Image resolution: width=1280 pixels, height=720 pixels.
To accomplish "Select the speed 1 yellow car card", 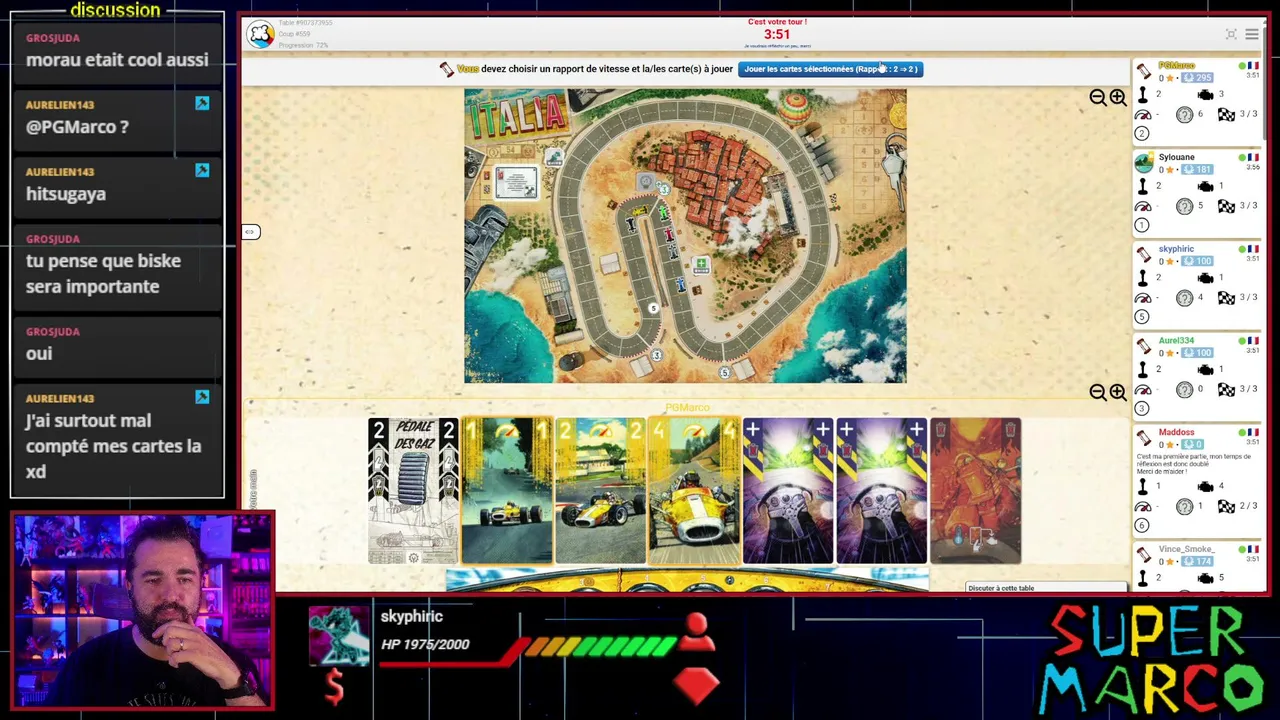I will pyautogui.click(x=507, y=491).
